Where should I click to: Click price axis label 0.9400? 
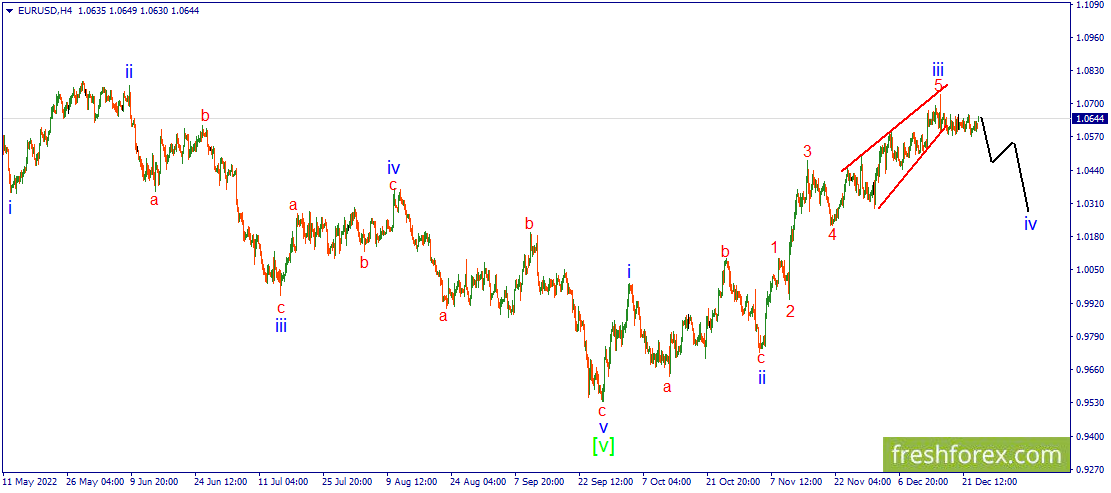pyautogui.click(x=1090, y=436)
